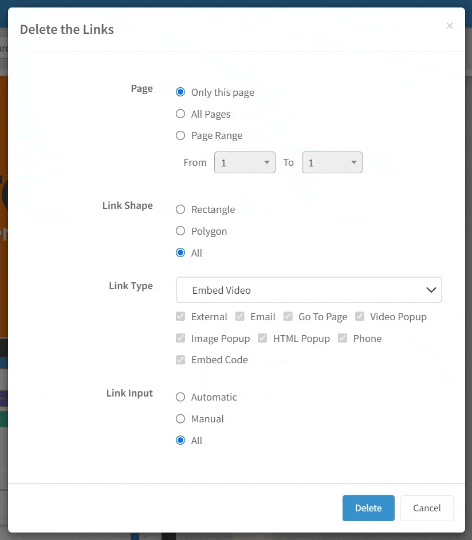Open the To page number dropdown

point(332,162)
